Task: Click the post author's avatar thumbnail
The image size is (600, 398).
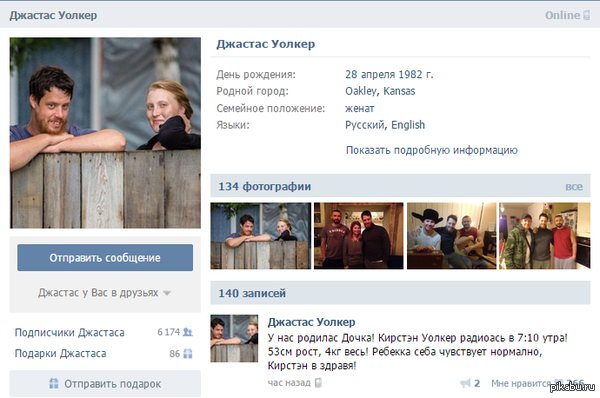Action: 234,338
